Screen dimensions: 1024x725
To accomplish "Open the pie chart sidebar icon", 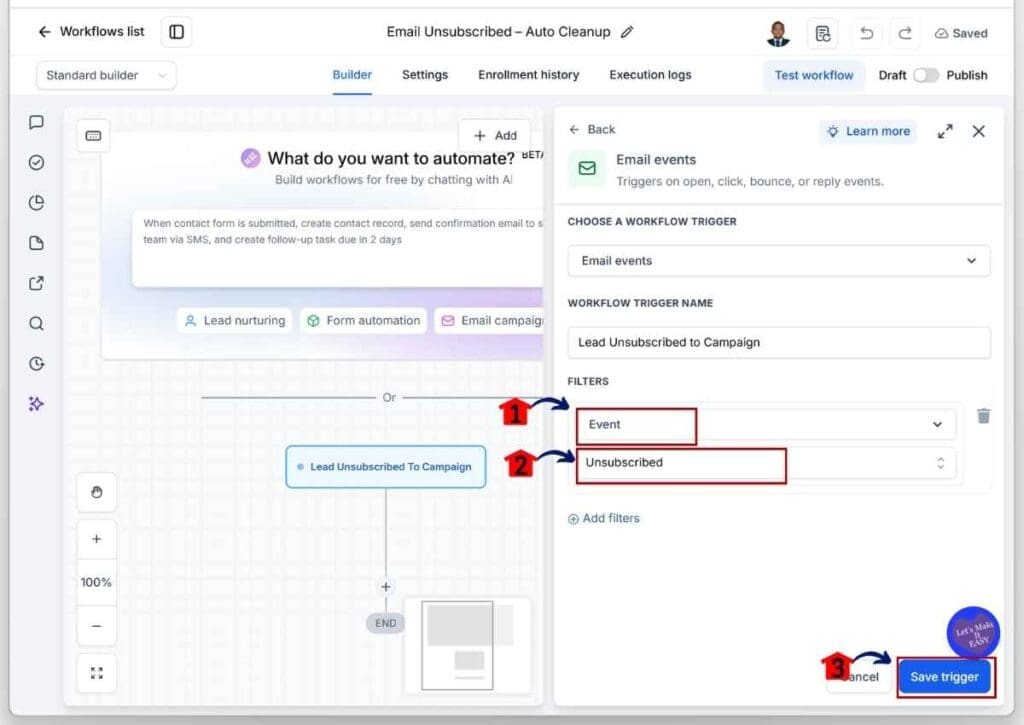I will [37, 202].
